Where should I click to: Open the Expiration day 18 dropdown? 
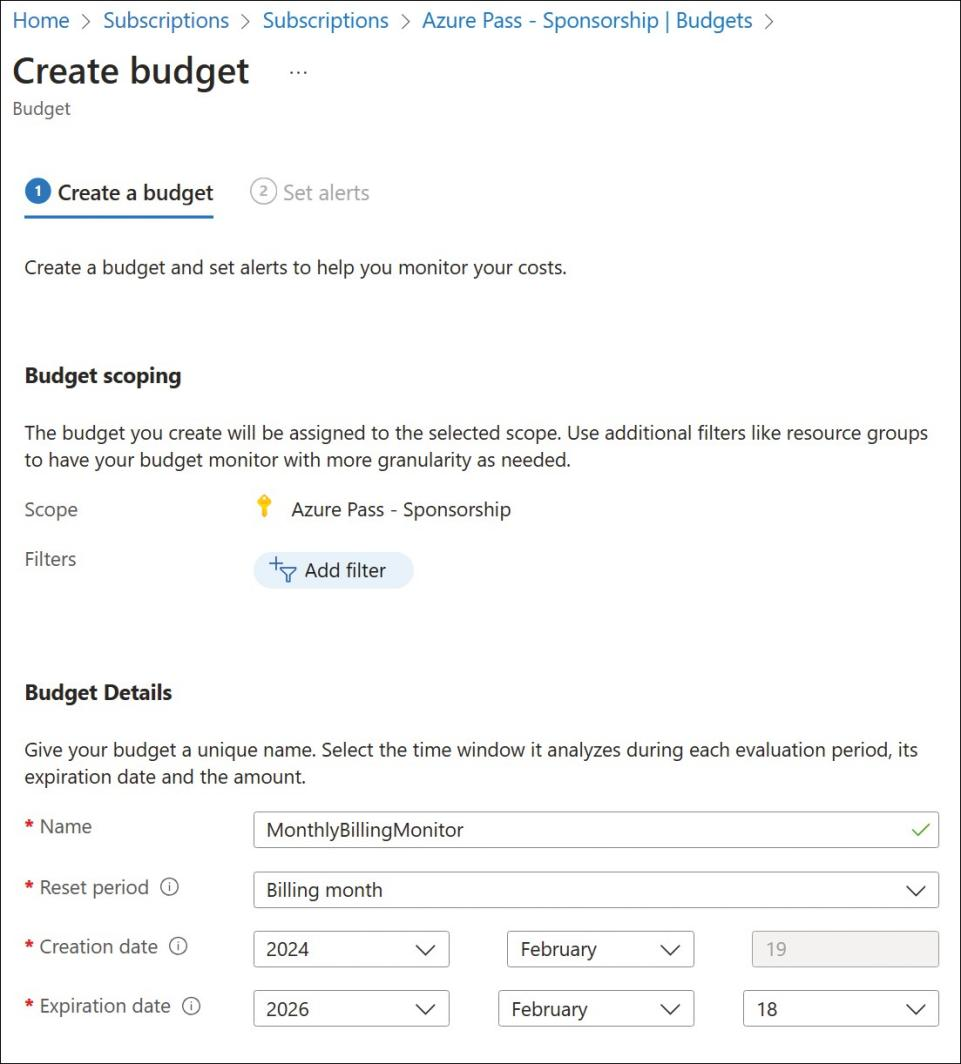click(841, 1008)
